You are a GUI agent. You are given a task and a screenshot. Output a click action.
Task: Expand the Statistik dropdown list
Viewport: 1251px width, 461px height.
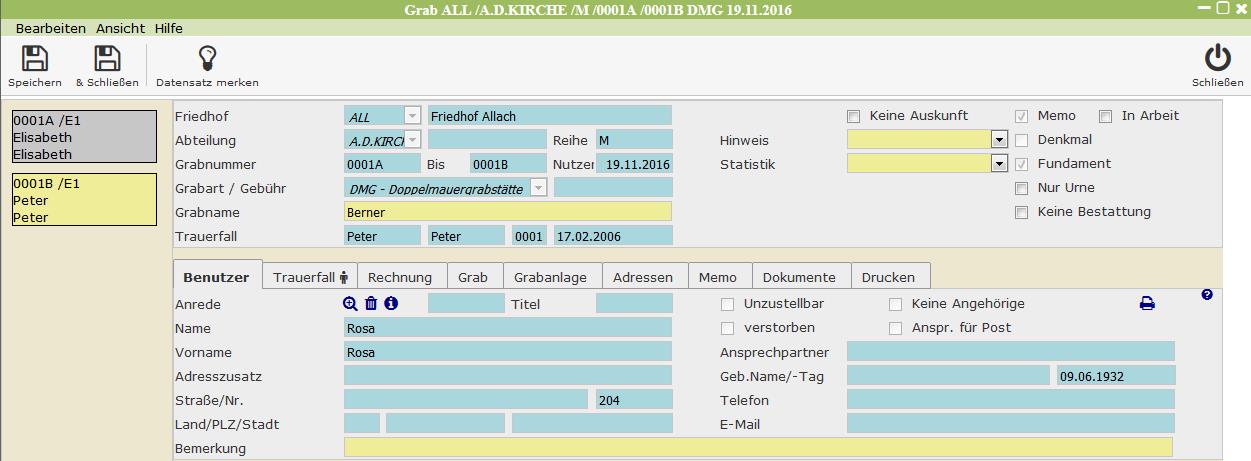(x=998, y=164)
